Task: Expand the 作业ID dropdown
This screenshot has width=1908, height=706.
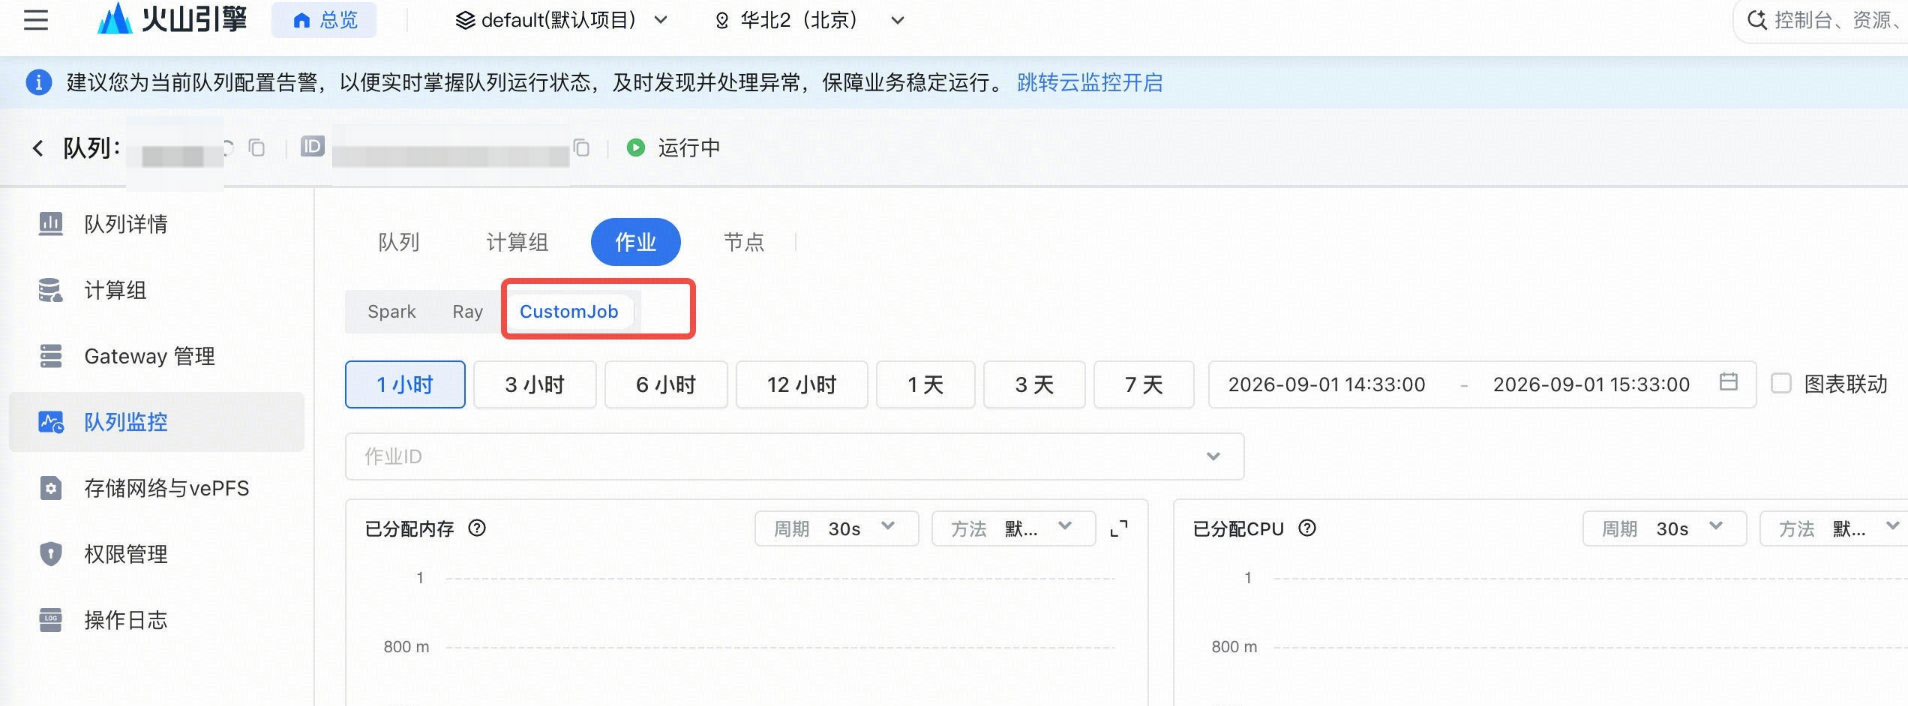Action: tap(795, 456)
